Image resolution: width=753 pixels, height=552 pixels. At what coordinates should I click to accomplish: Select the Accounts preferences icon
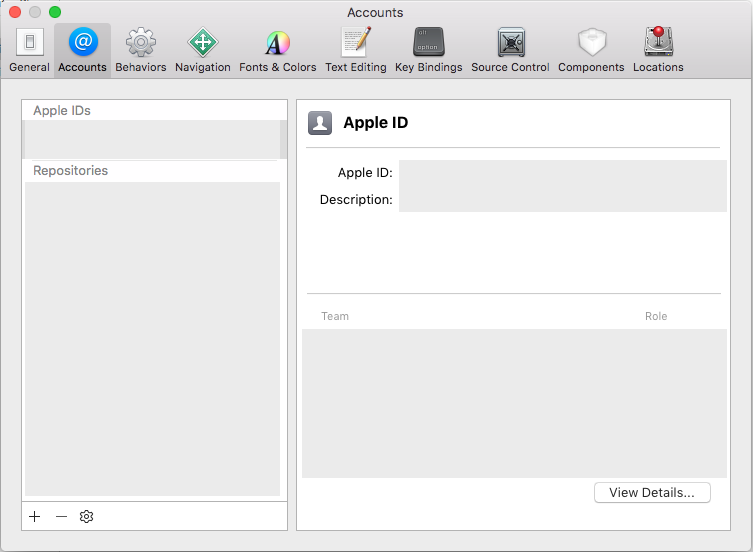(82, 50)
